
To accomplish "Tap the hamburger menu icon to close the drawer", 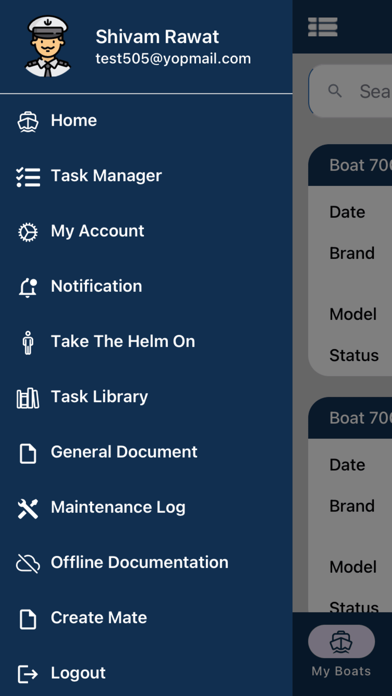I will pos(323,27).
